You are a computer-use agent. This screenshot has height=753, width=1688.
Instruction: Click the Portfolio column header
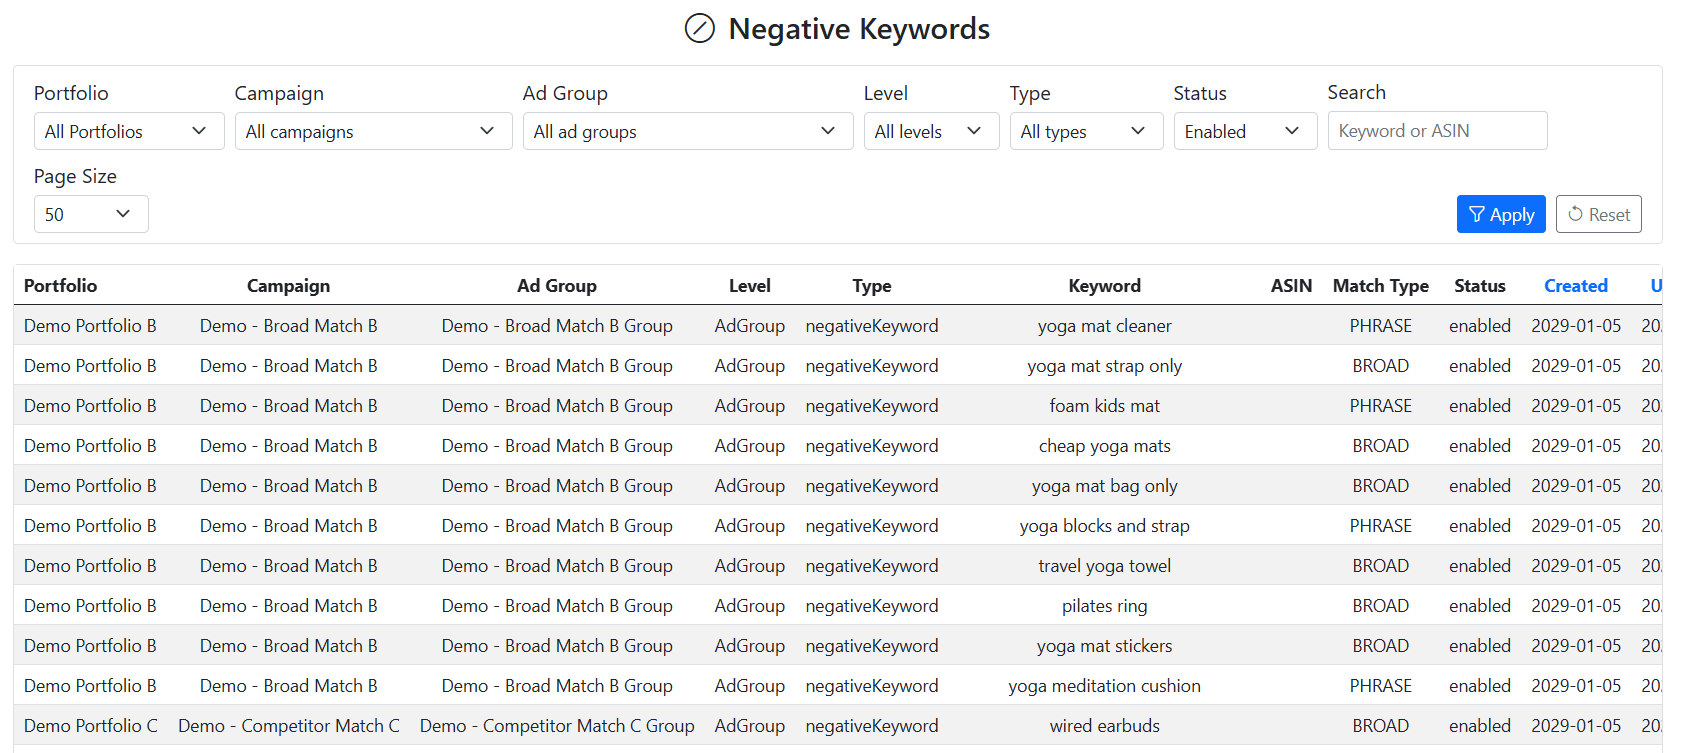[61, 286]
